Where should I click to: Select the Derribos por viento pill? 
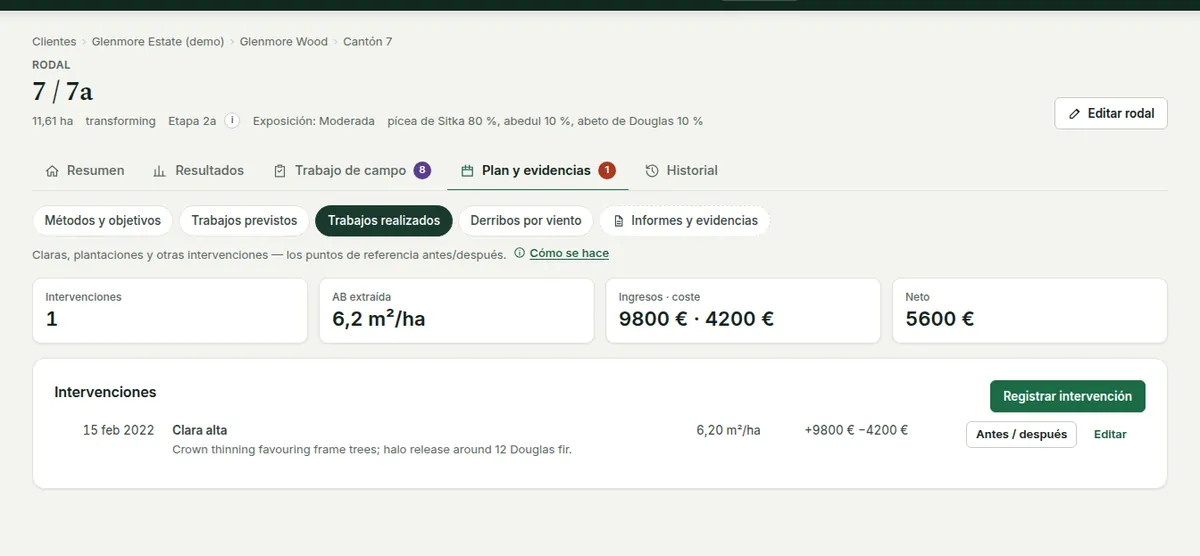(526, 221)
